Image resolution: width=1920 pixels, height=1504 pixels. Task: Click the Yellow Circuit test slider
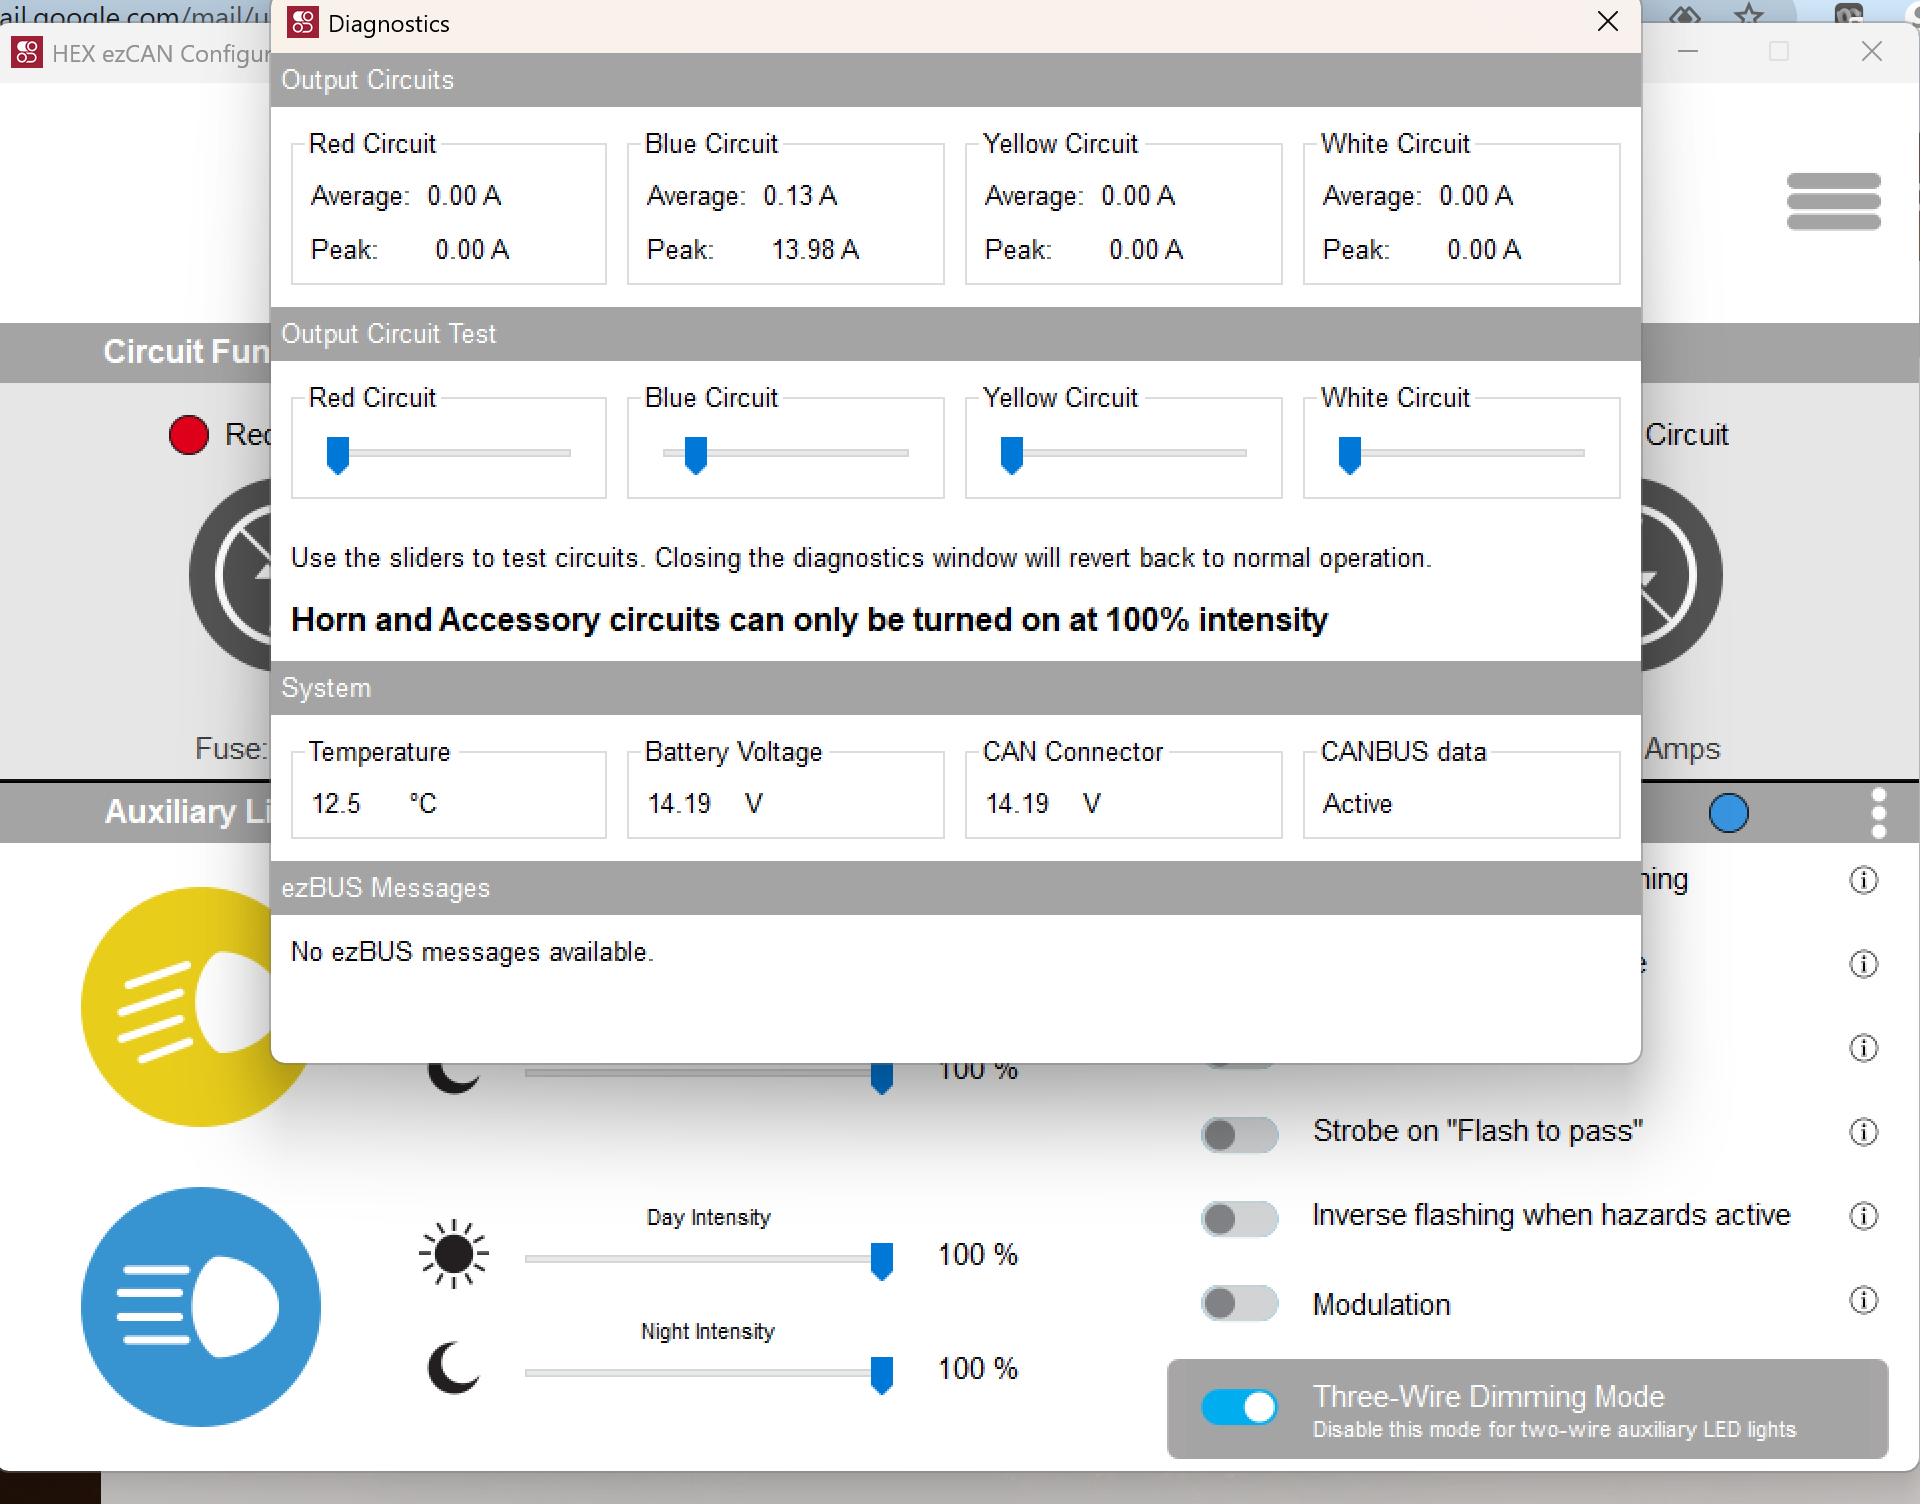click(x=1012, y=454)
